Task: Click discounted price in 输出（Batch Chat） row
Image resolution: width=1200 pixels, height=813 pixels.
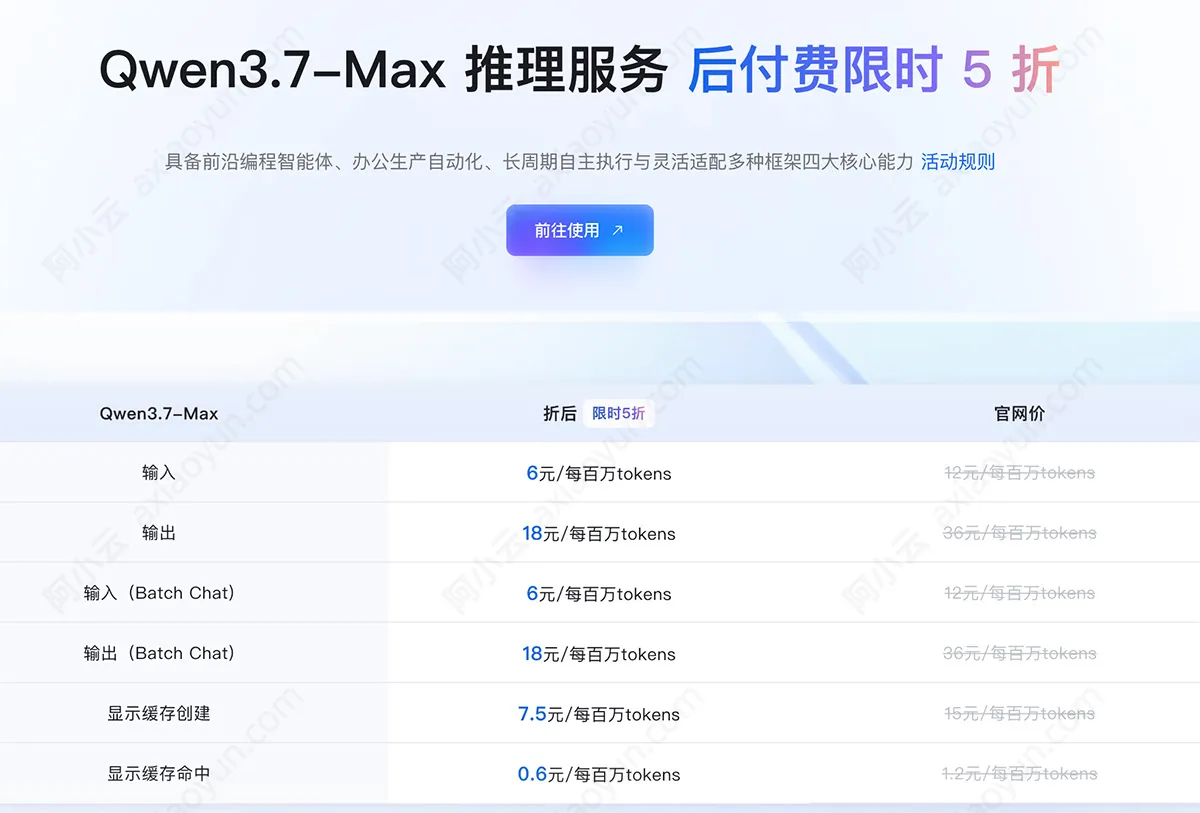Action: (x=599, y=653)
